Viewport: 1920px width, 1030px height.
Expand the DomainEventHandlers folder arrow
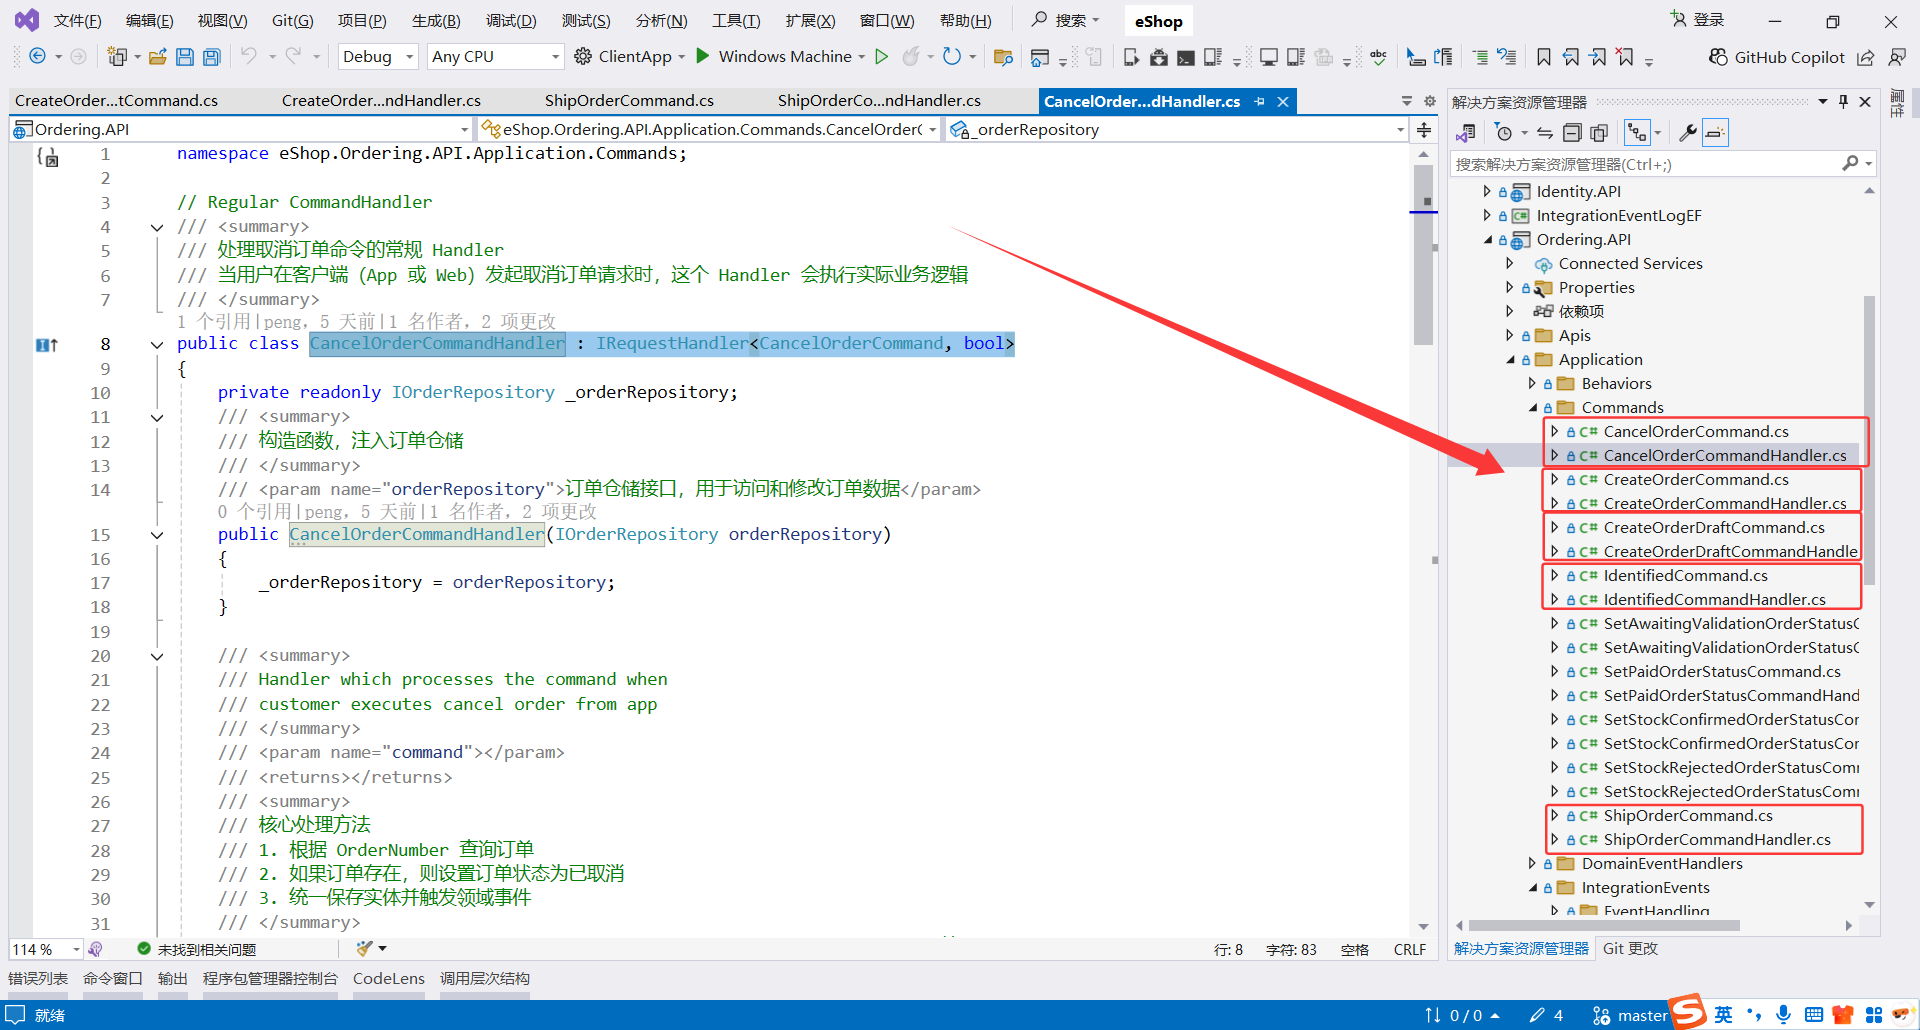1532,864
